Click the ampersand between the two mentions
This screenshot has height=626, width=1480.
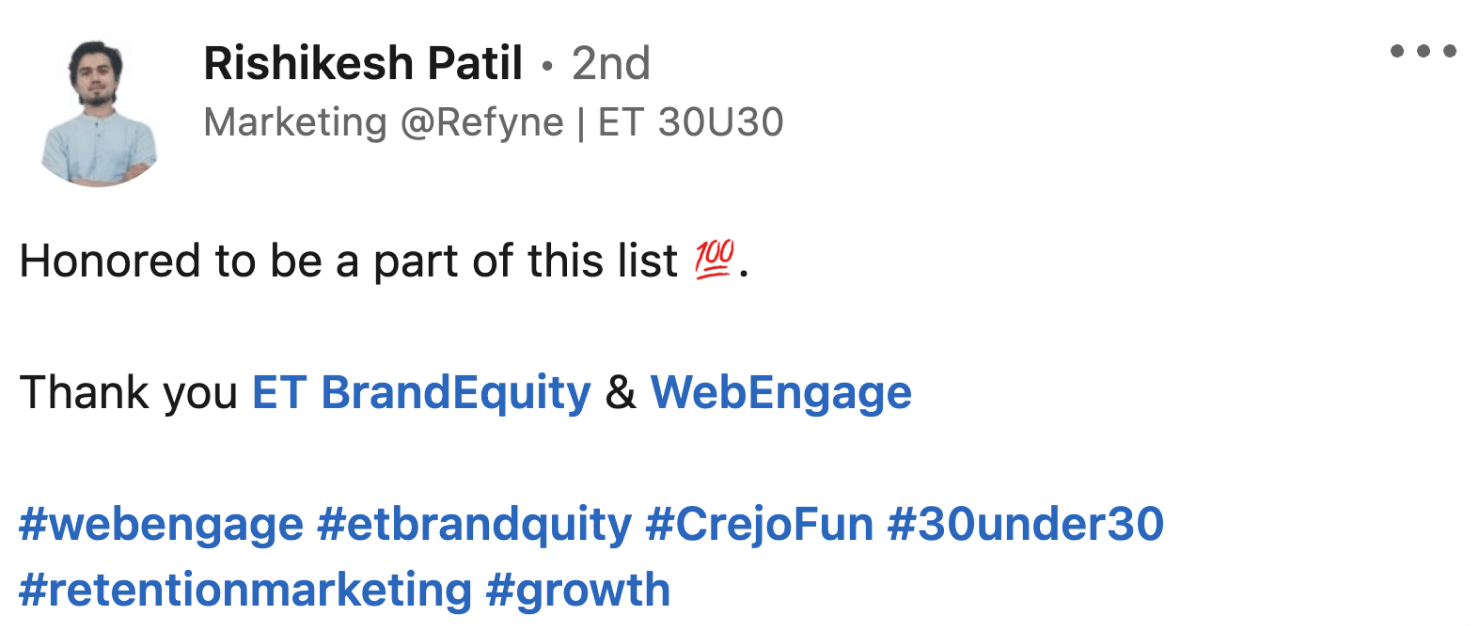pyautogui.click(x=621, y=393)
